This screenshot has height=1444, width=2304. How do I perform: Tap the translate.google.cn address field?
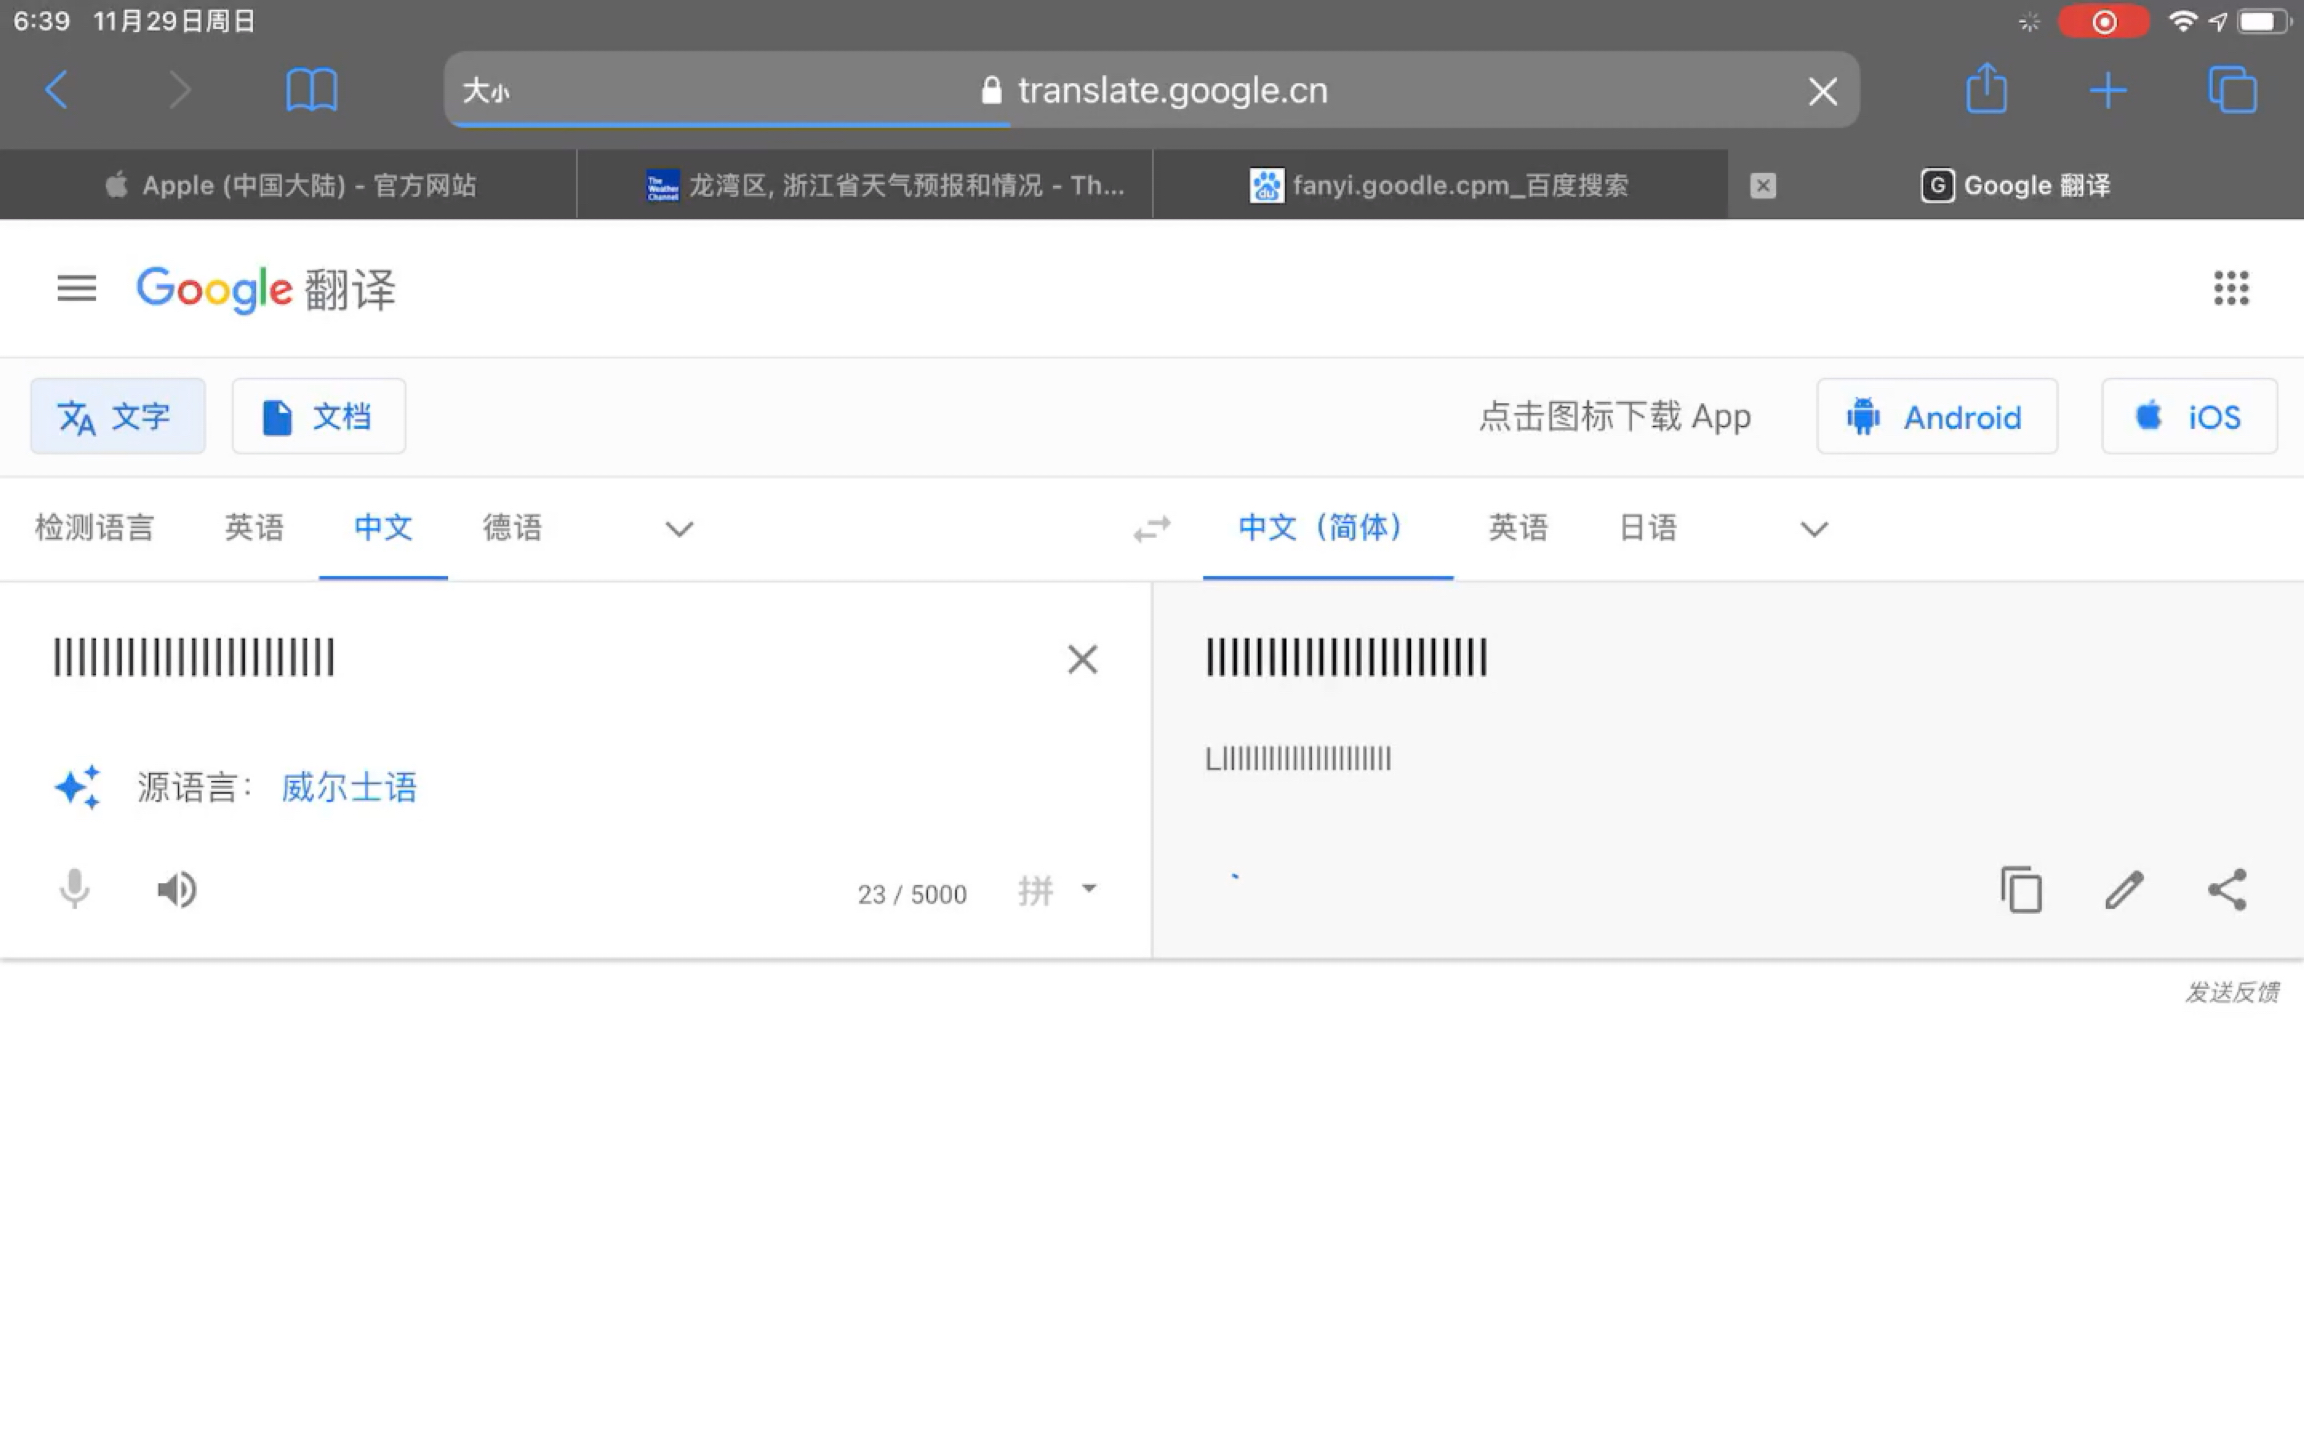pos(1152,90)
